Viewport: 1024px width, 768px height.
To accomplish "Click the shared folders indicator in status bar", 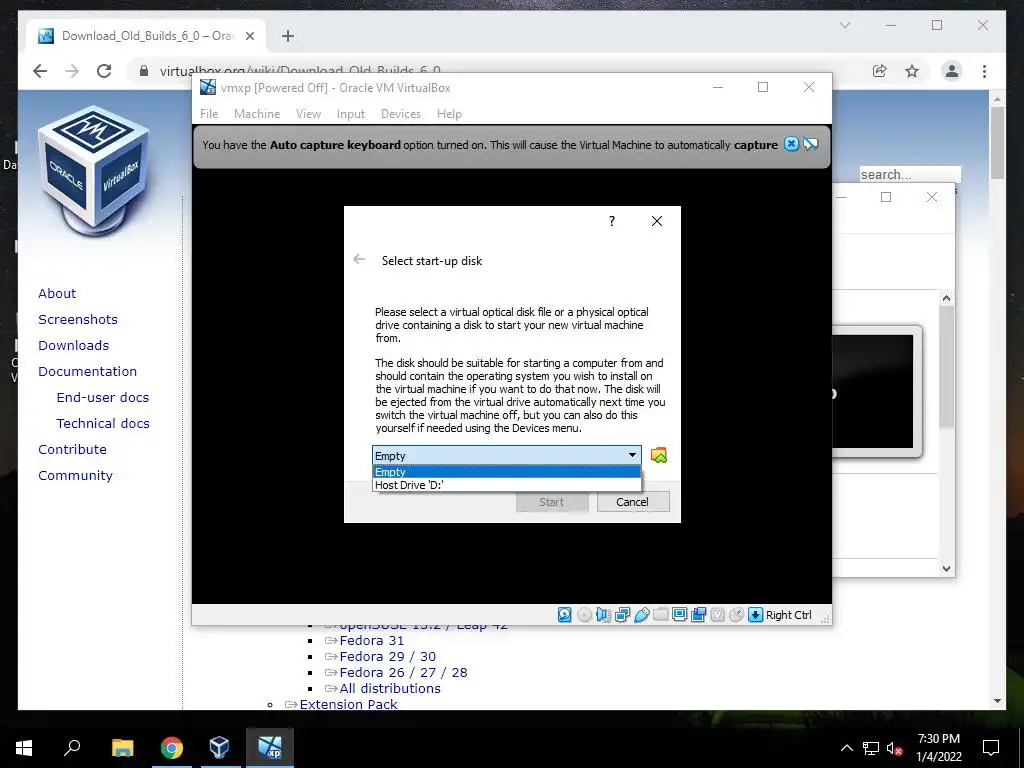I will [660, 615].
